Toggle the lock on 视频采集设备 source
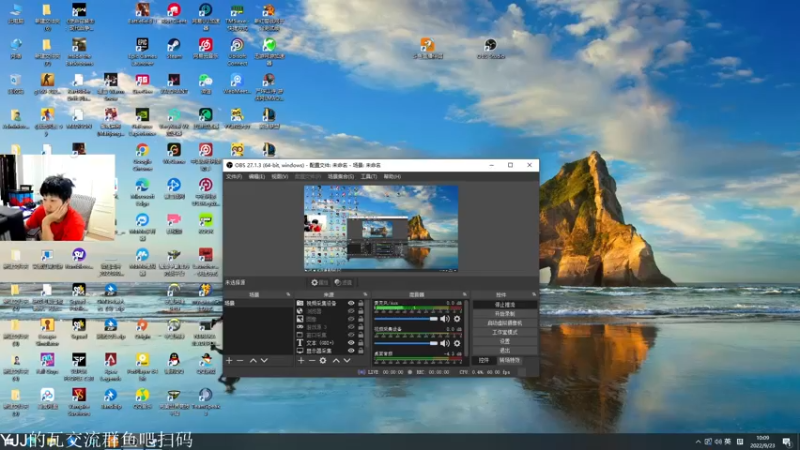 click(x=361, y=303)
